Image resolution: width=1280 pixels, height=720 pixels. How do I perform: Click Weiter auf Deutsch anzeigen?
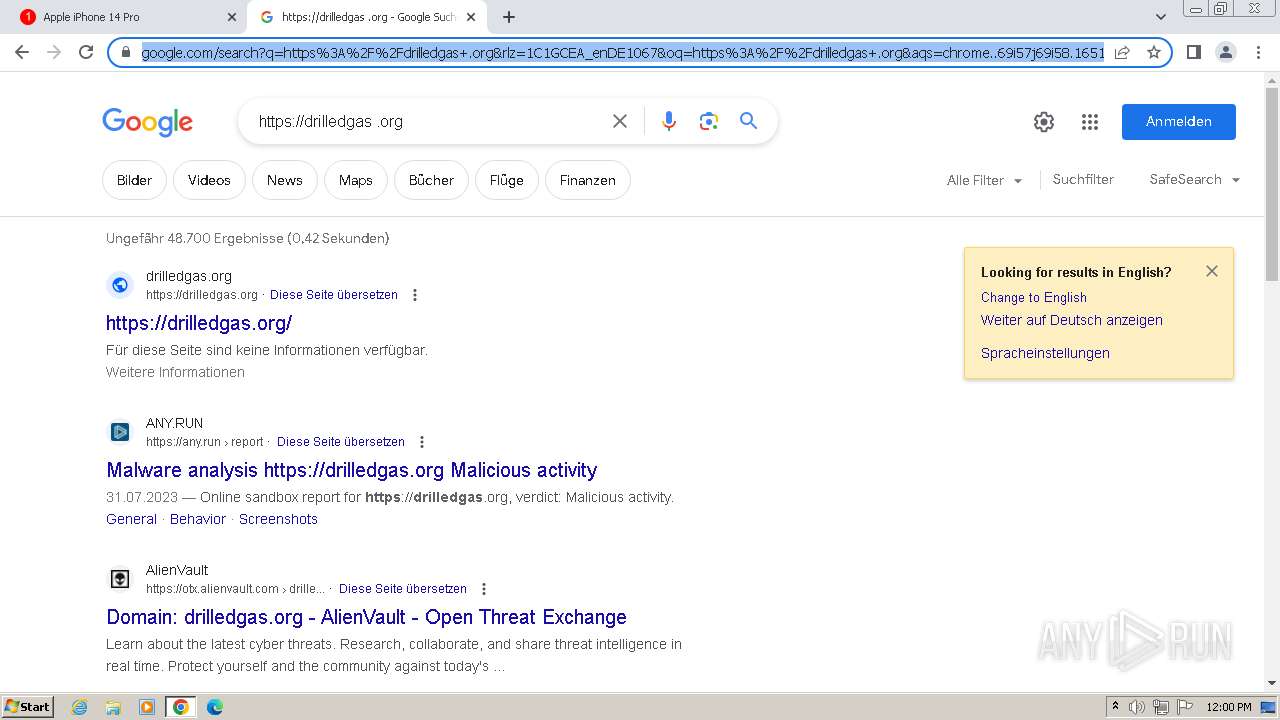1072,320
